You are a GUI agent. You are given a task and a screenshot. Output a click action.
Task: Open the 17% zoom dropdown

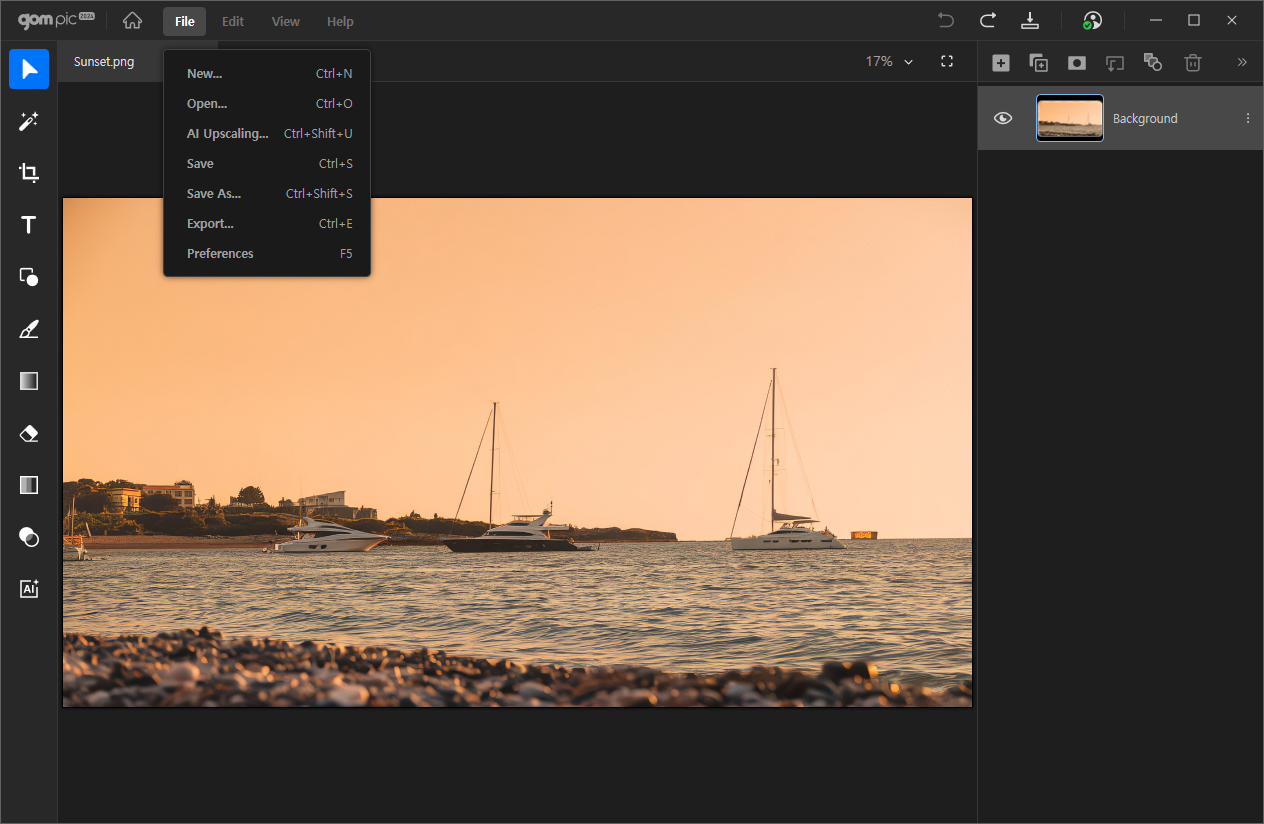tap(889, 62)
